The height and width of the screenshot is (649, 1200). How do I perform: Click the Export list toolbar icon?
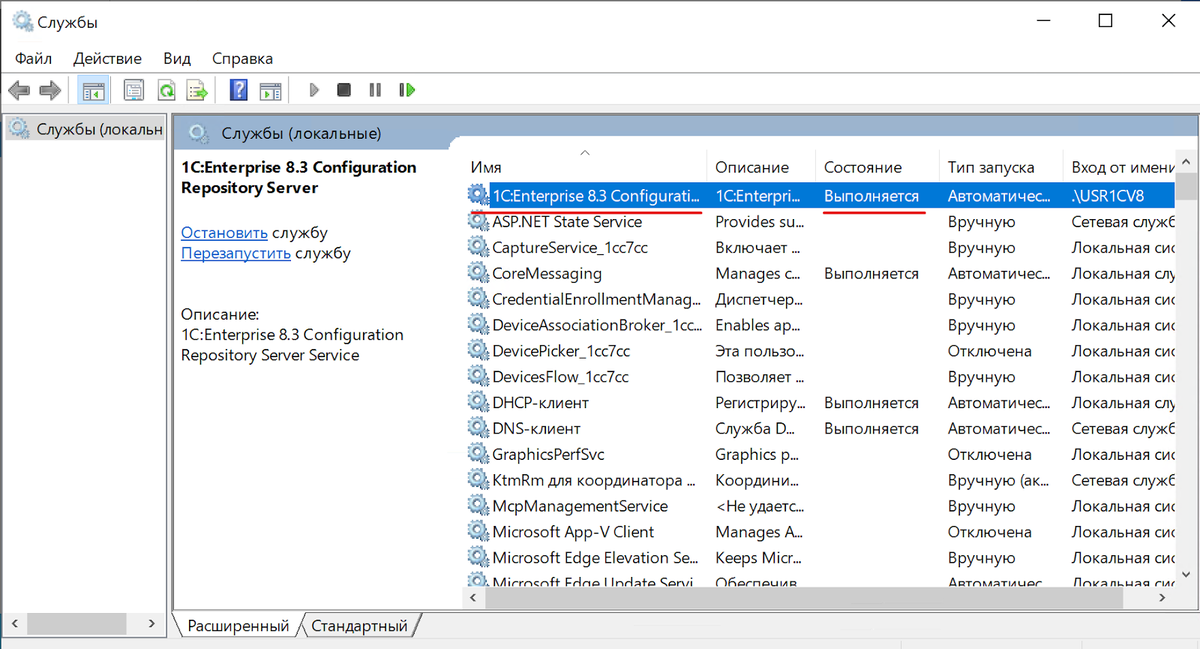[x=197, y=90]
